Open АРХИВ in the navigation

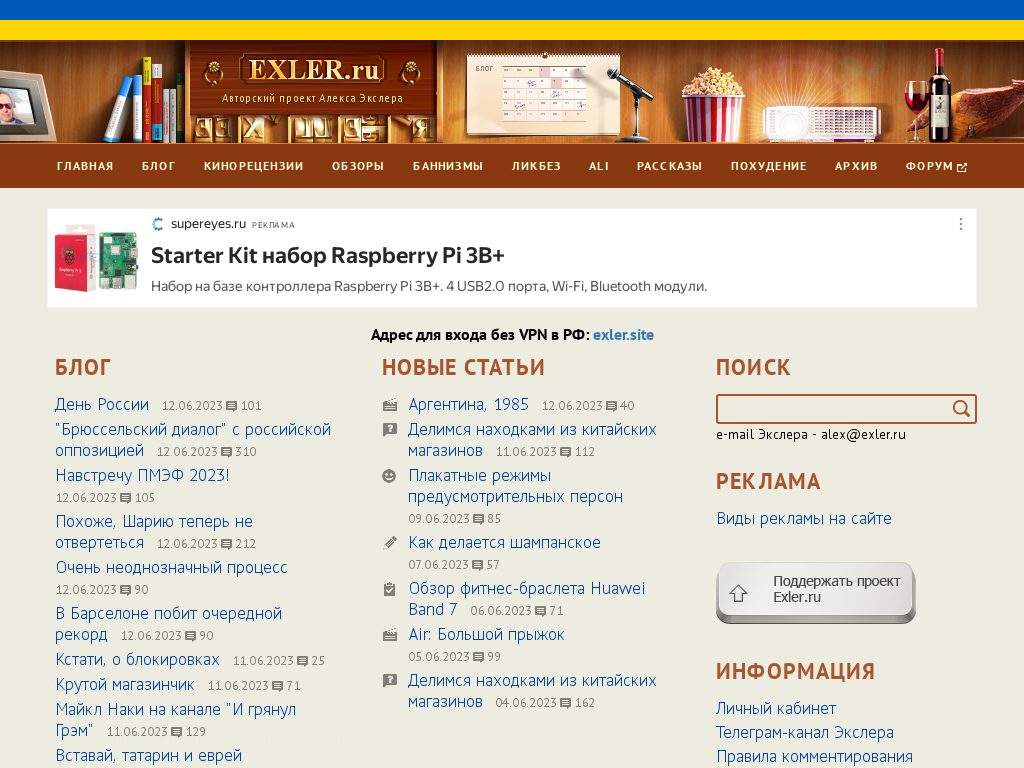coord(856,167)
